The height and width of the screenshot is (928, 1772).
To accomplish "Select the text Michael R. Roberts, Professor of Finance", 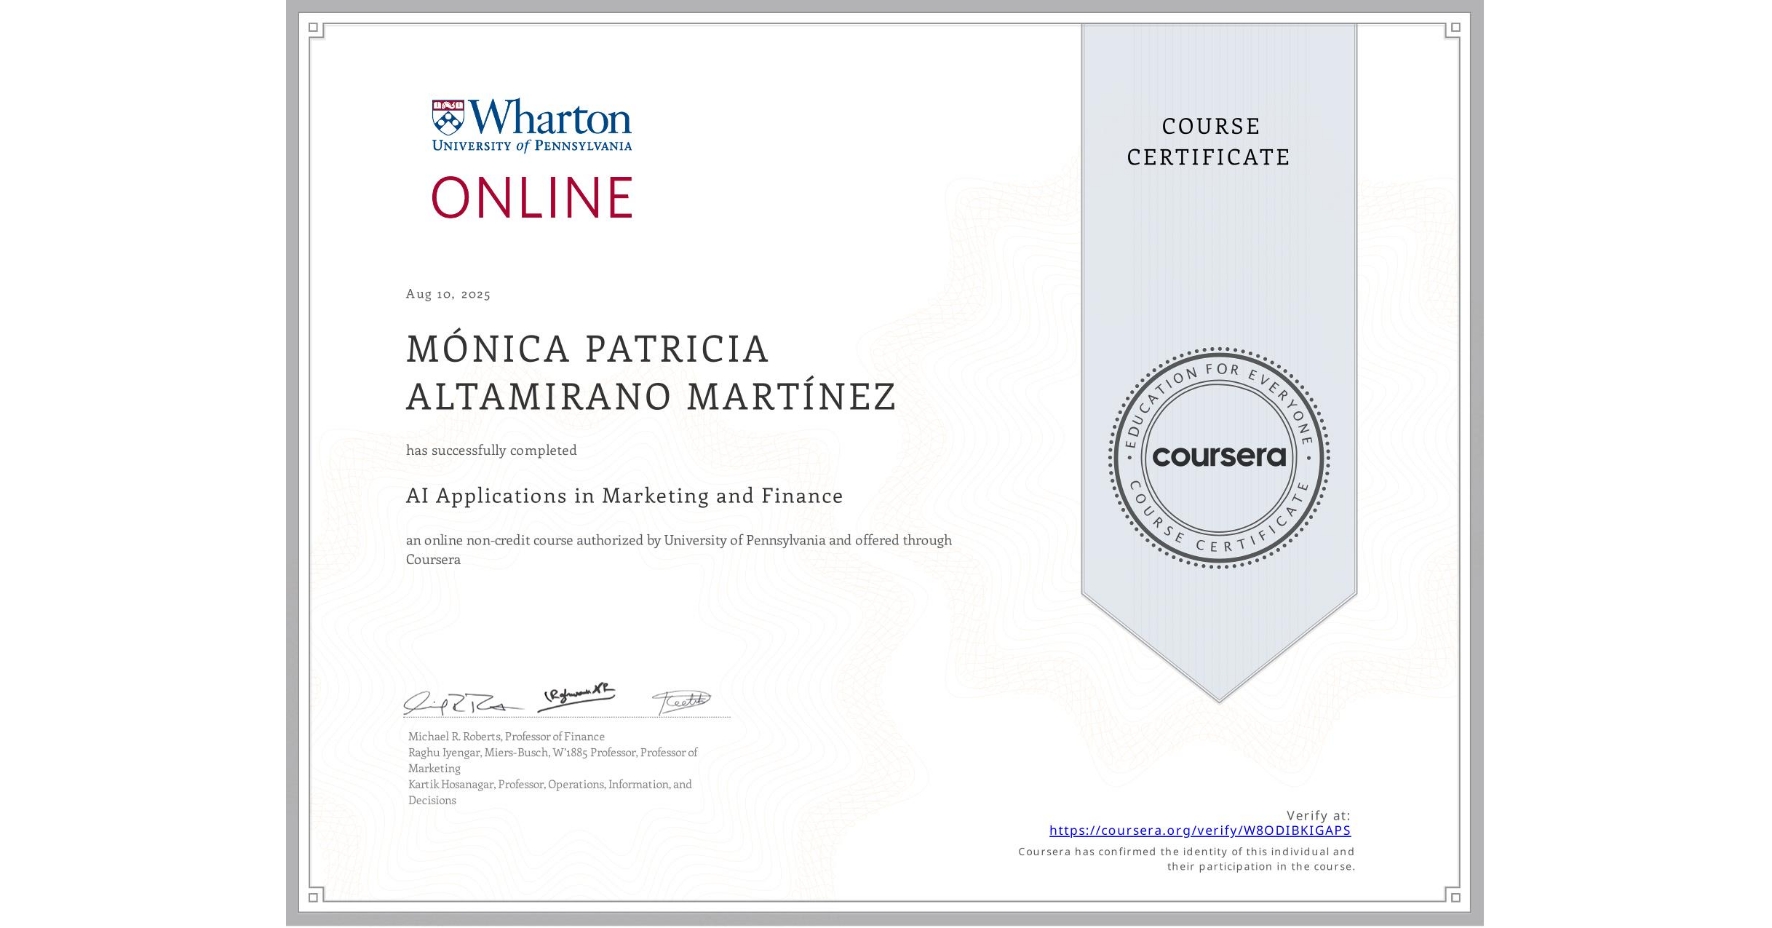I will pyautogui.click(x=506, y=736).
